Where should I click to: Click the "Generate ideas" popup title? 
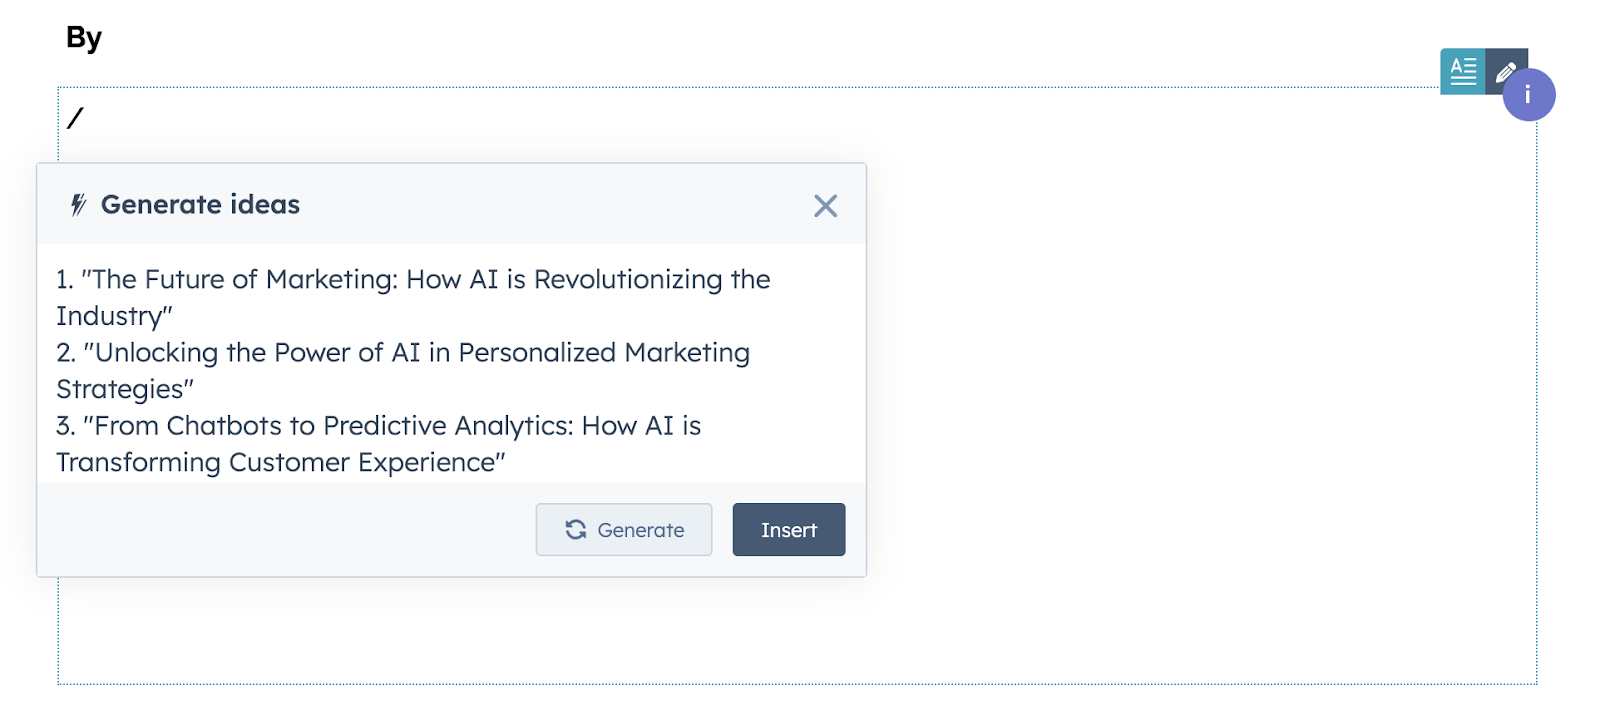(x=200, y=205)
